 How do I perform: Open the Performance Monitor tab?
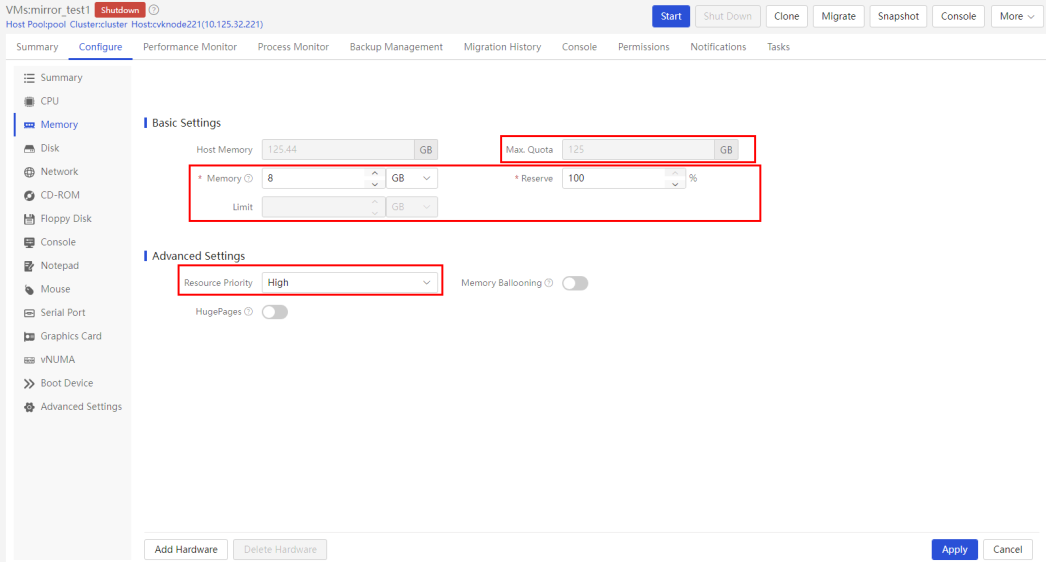pos(190,47)
